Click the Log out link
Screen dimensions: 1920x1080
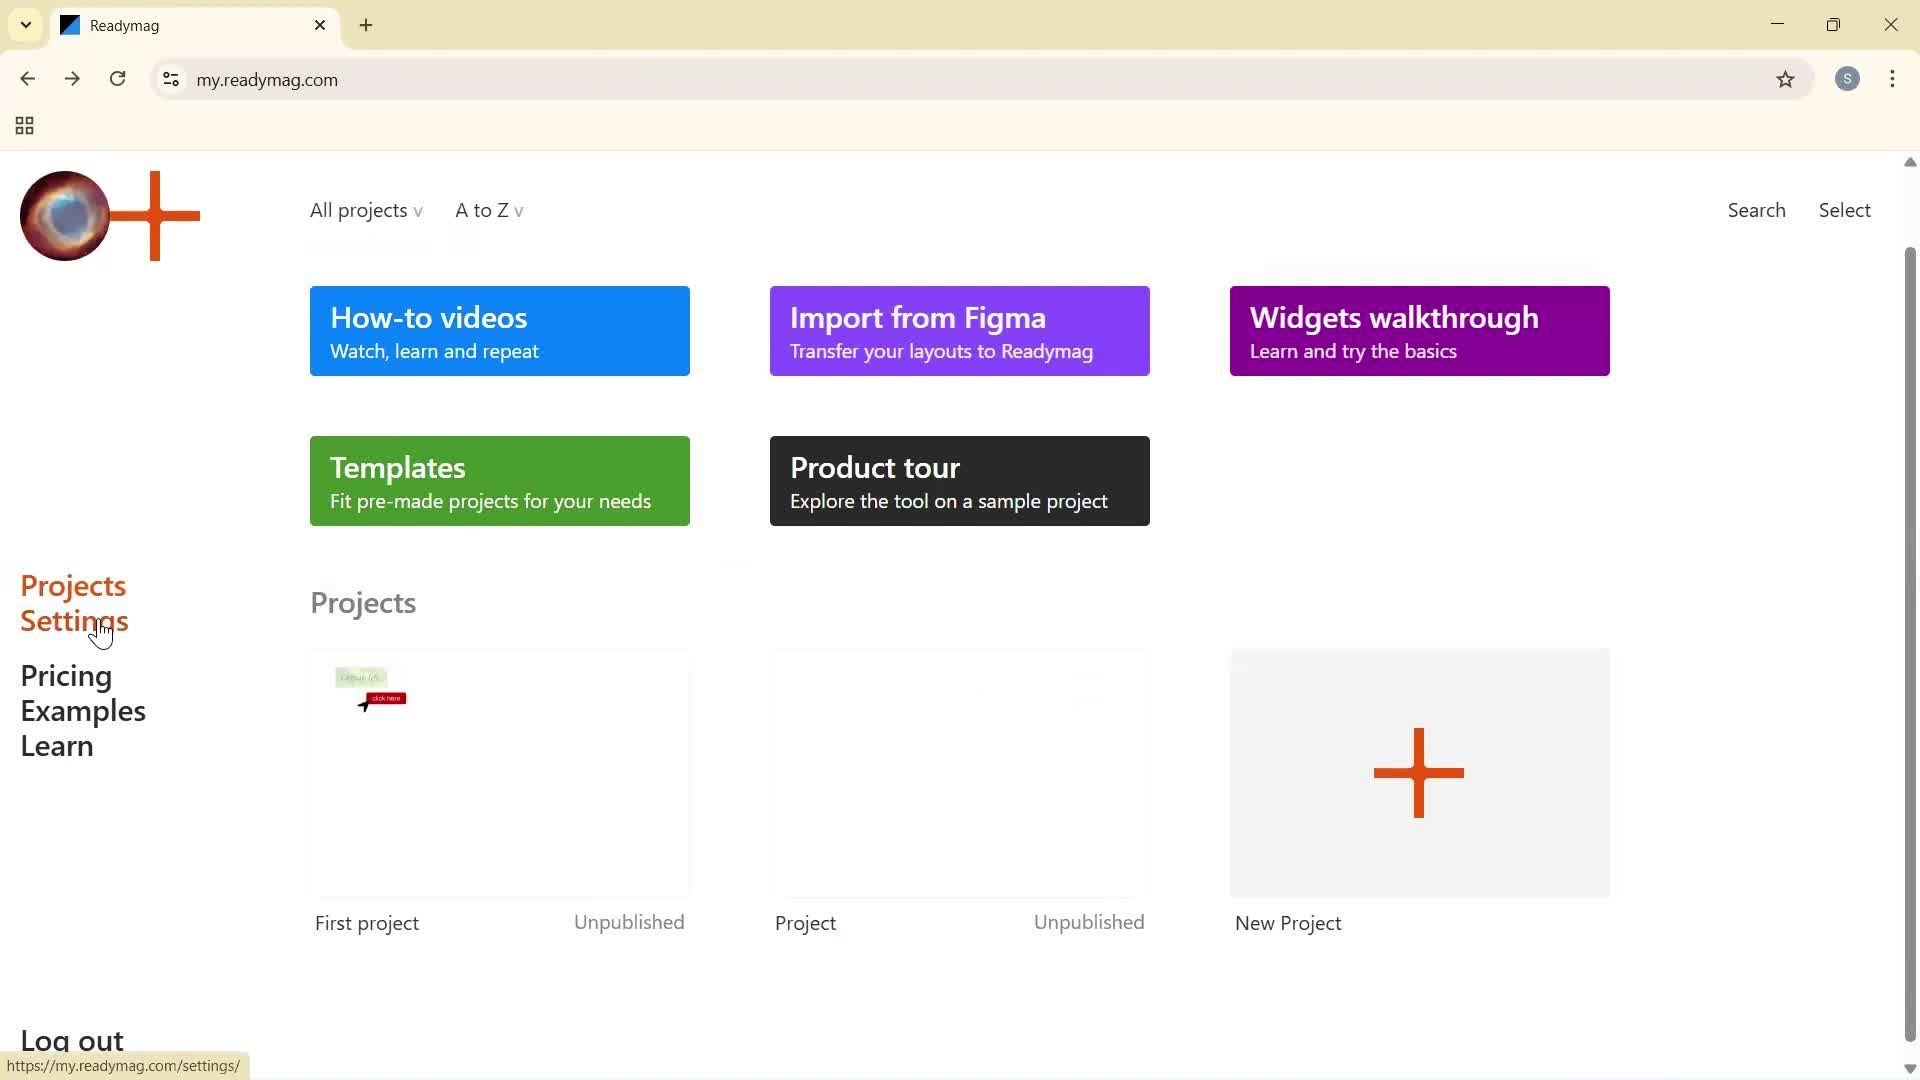coord(70,1040)
